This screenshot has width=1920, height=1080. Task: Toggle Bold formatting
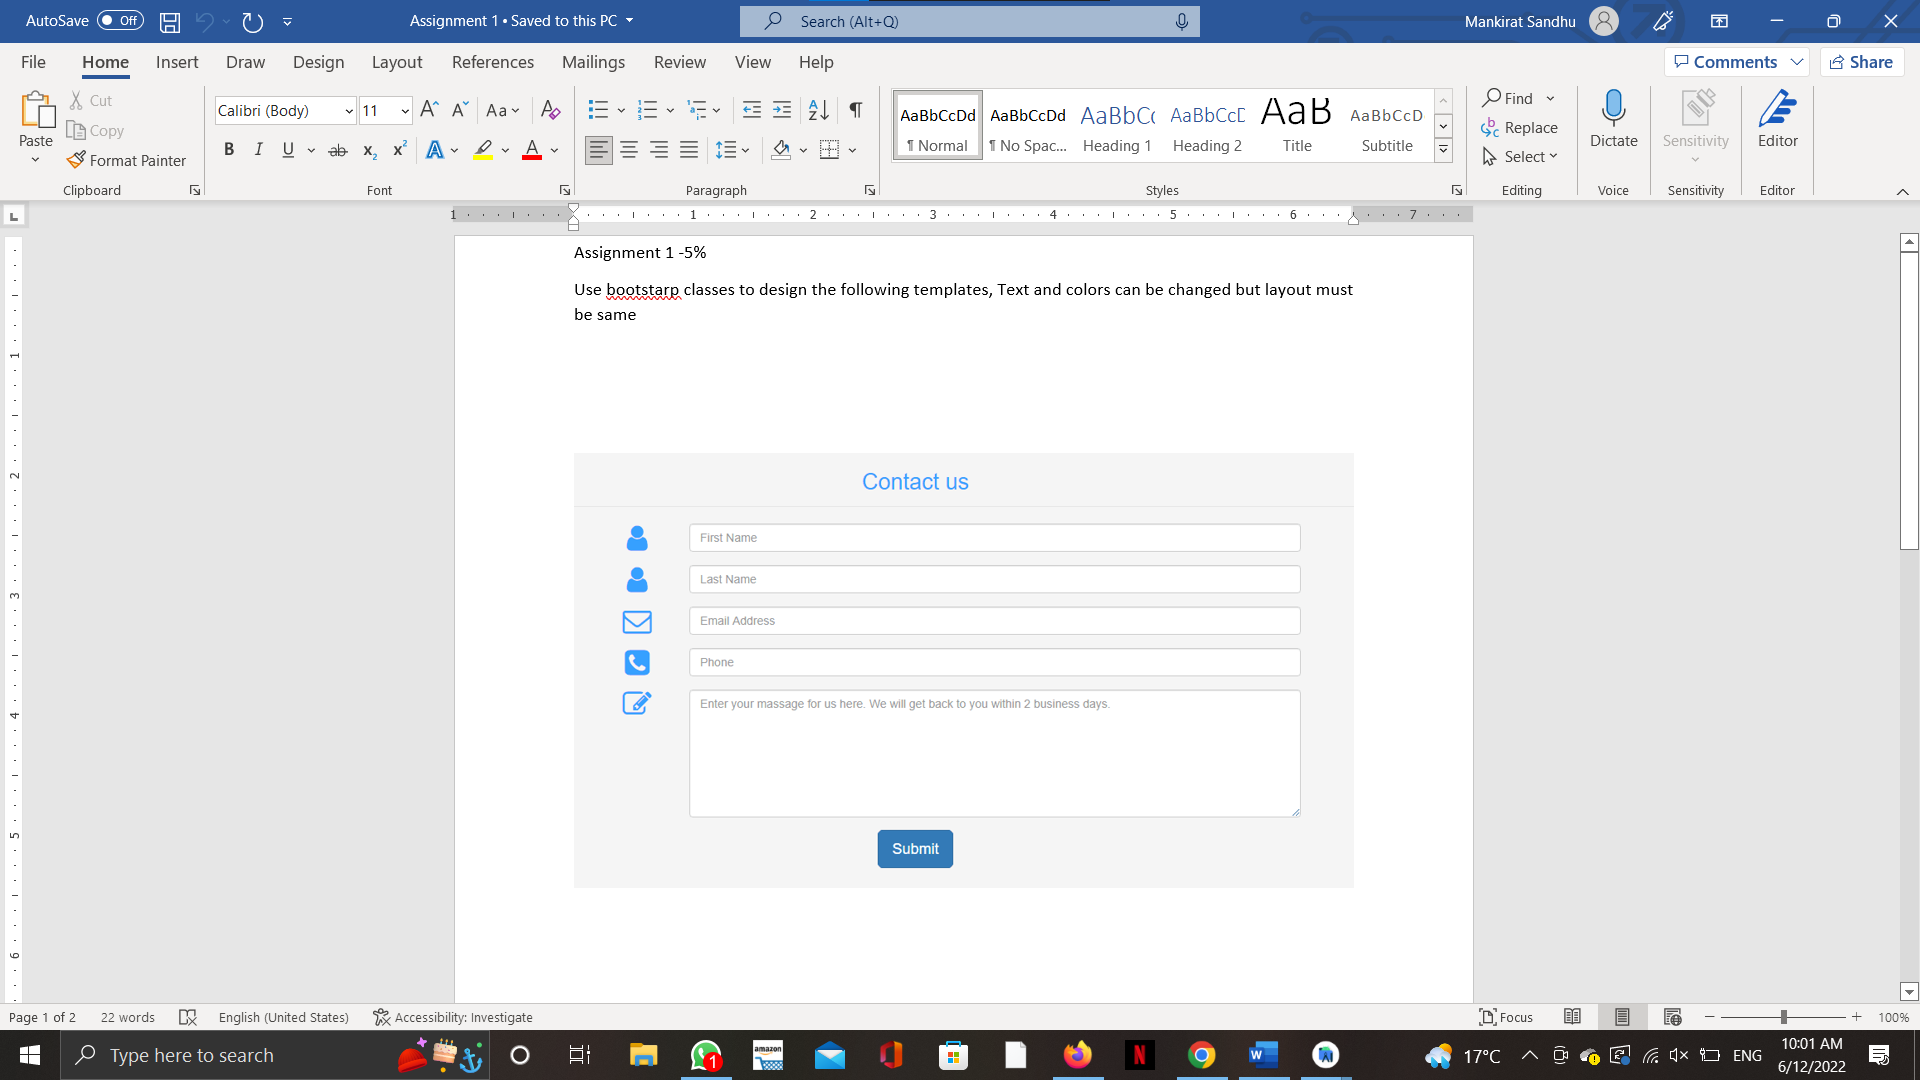229,150
